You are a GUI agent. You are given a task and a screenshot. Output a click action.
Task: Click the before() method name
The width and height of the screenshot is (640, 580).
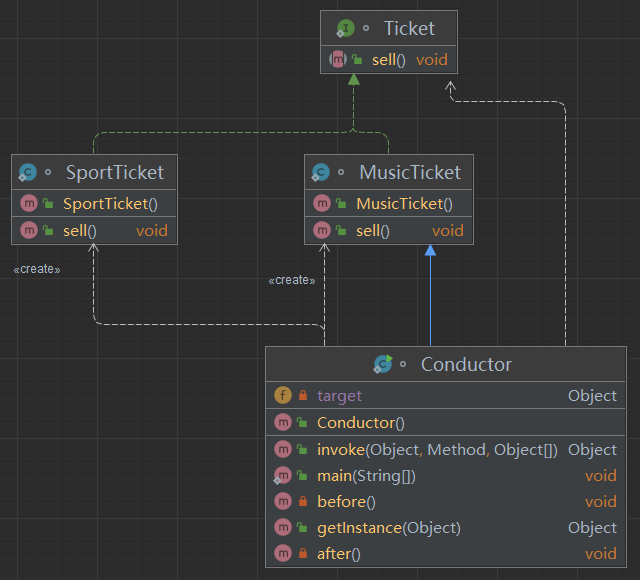tap(346, 502)
